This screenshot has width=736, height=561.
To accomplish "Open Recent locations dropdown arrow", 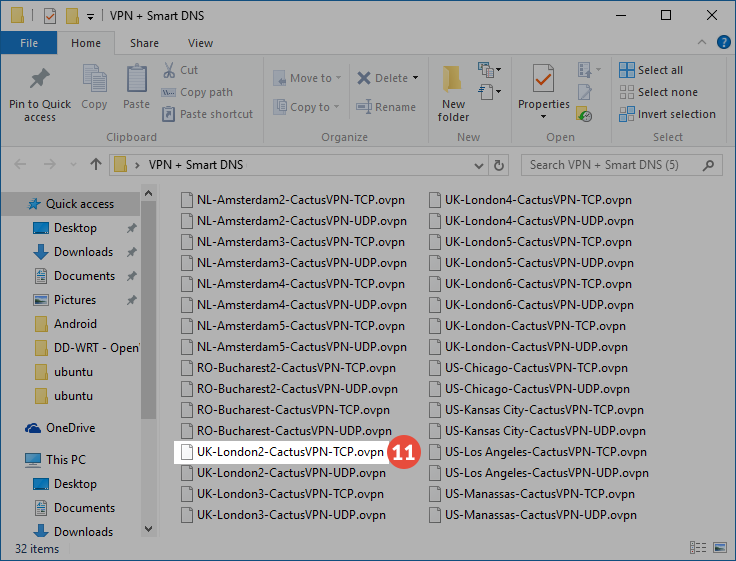I will pos(73,165).
